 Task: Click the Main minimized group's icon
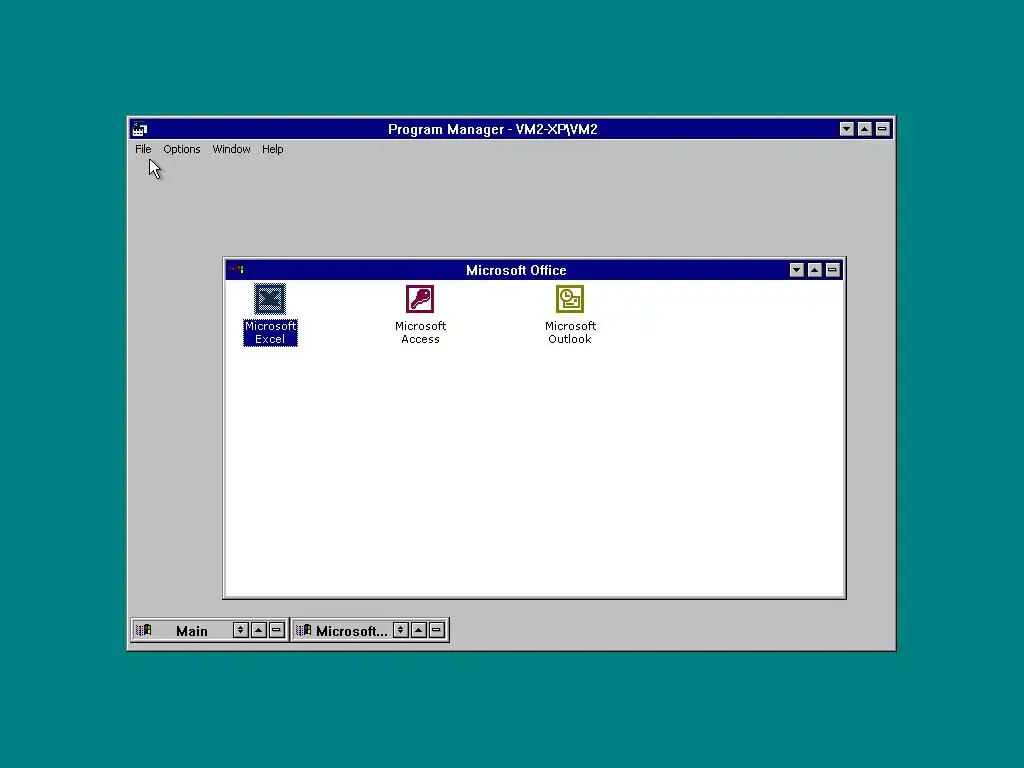[144, 630]
